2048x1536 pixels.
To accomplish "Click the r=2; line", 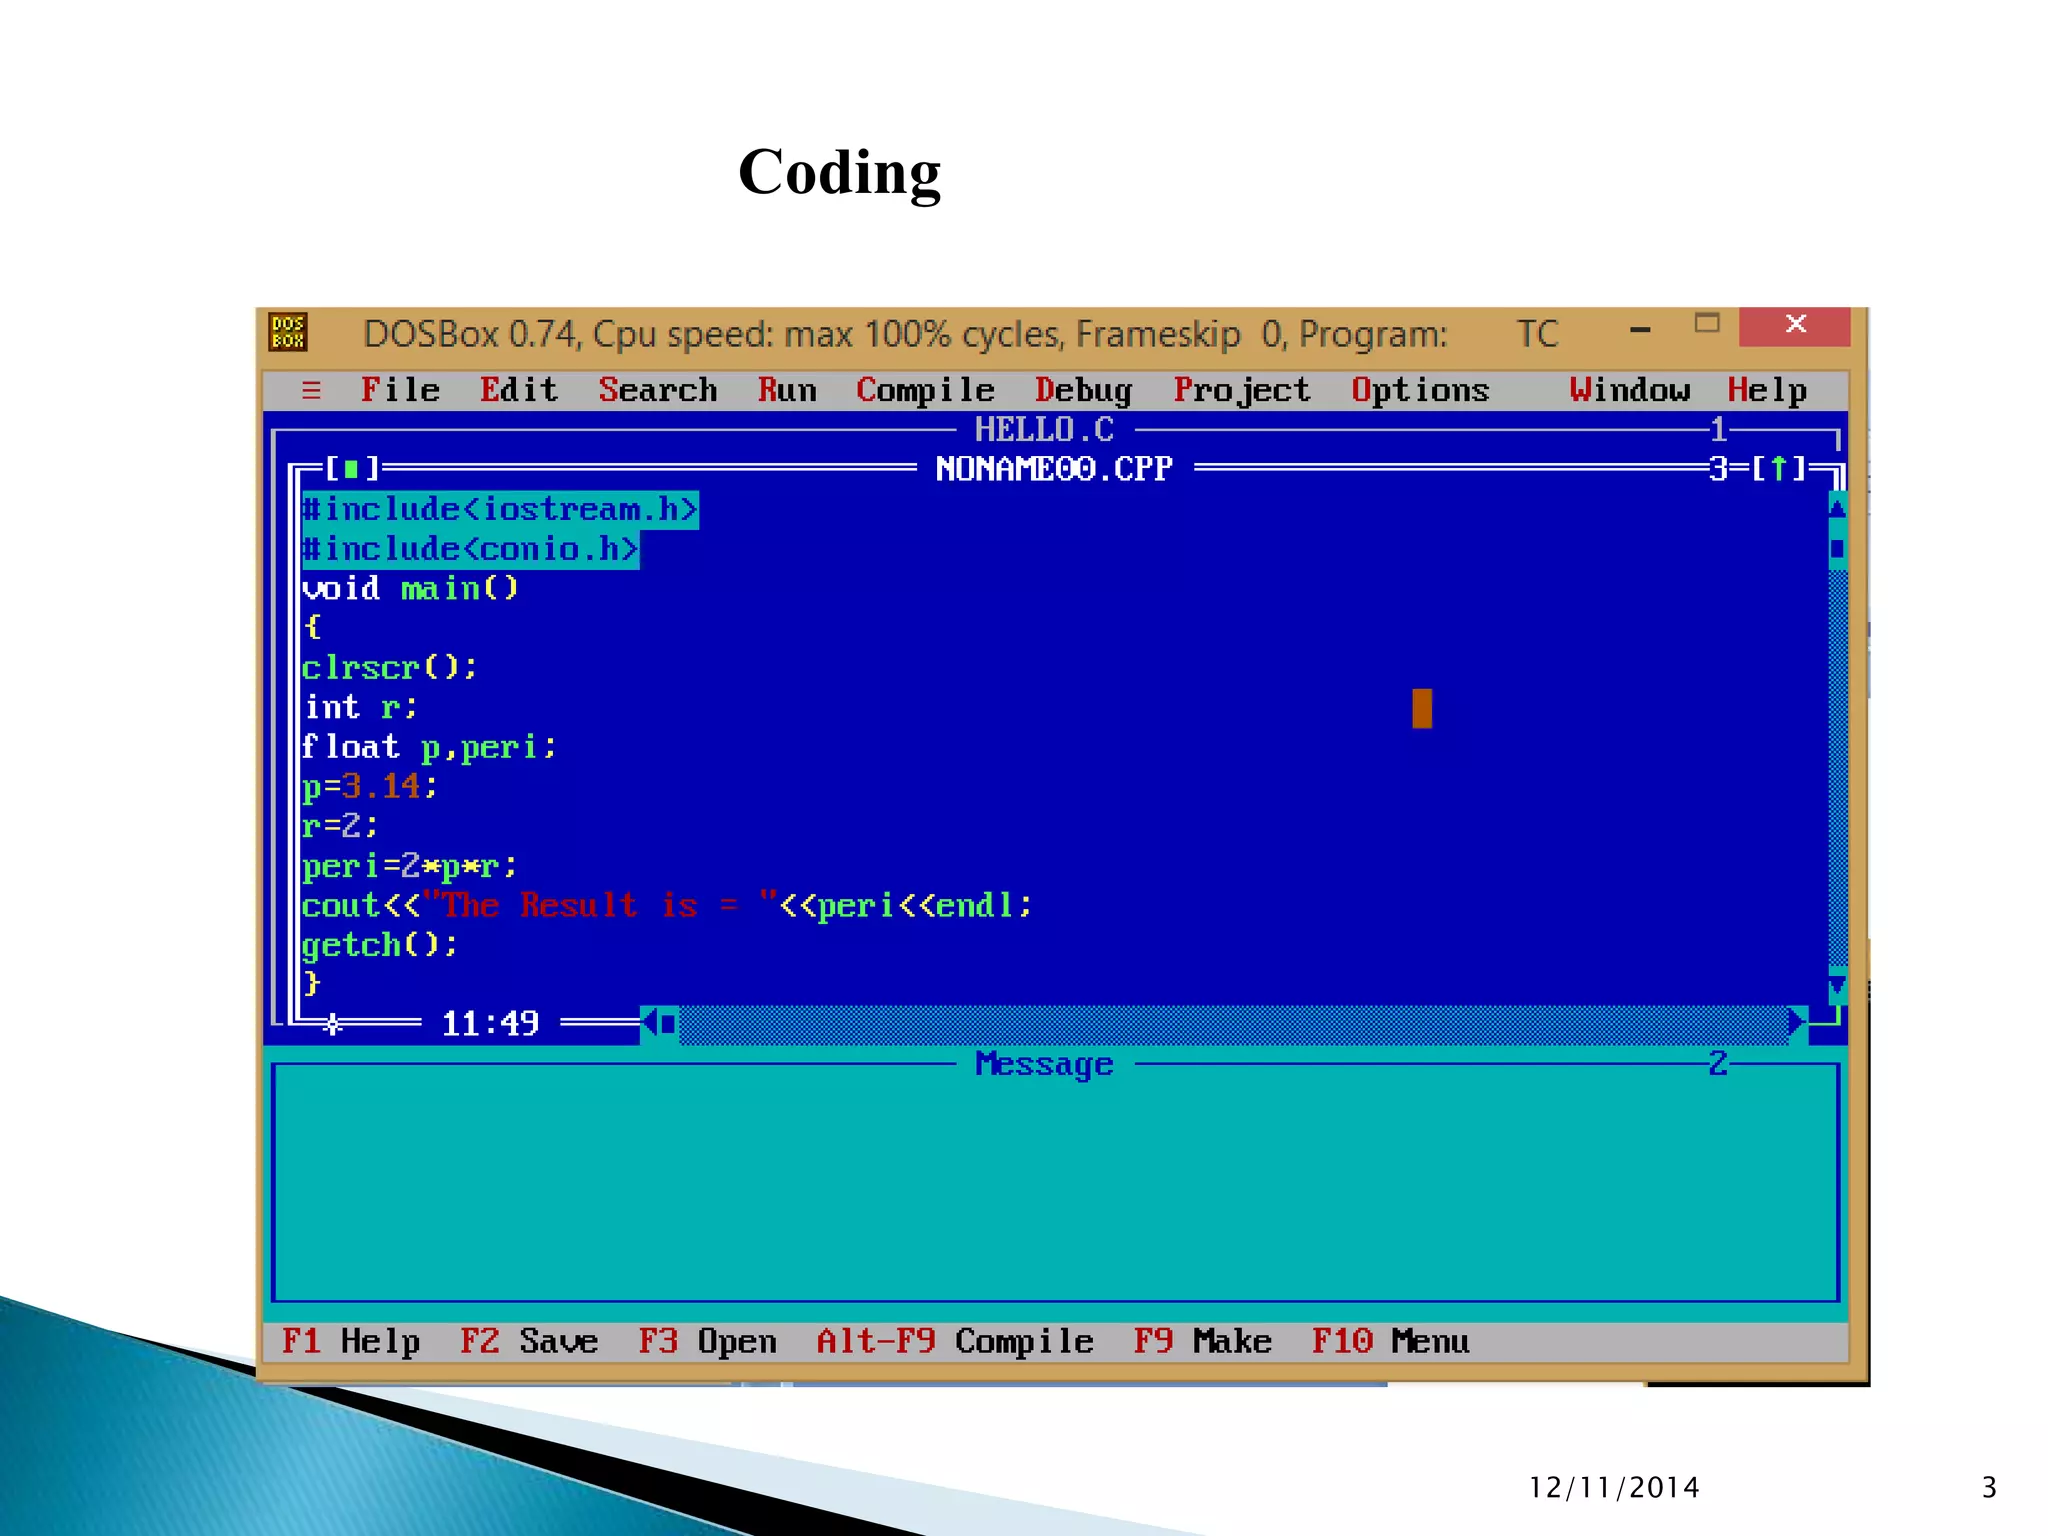I will click(340, 826).
